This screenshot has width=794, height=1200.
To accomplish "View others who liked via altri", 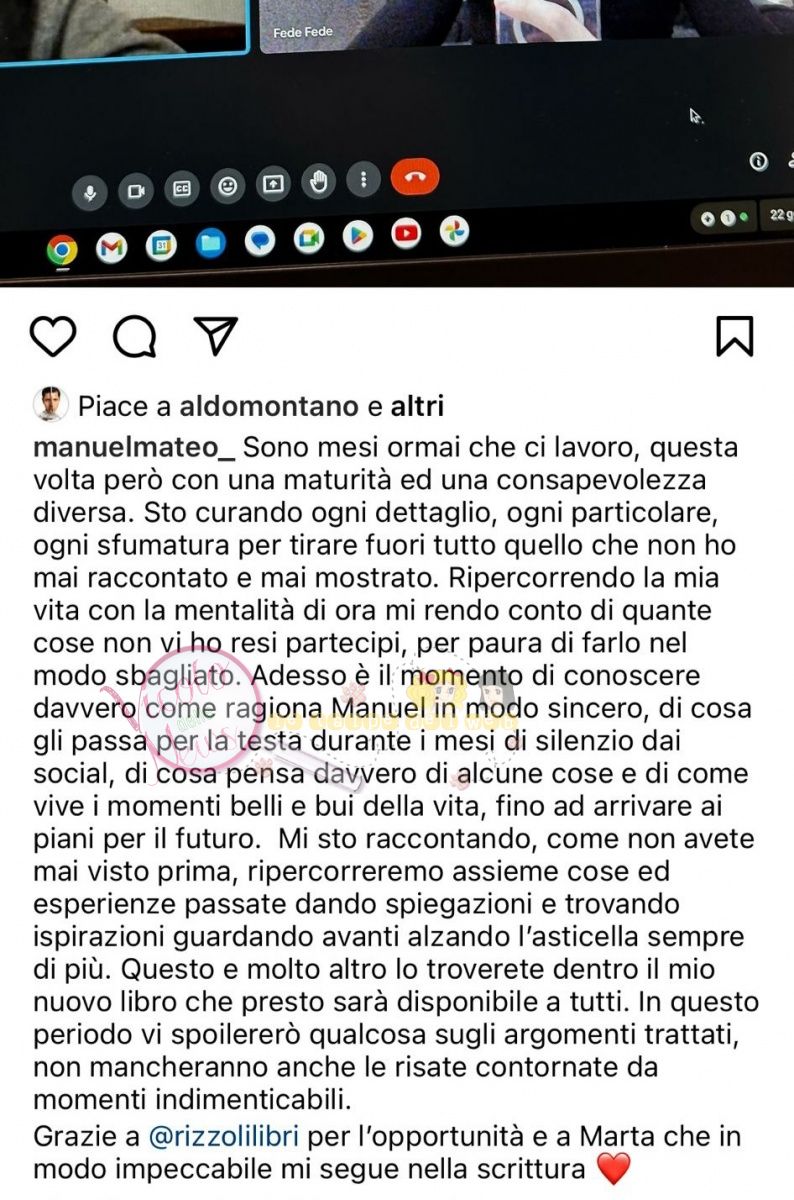I will coord(417,406).
